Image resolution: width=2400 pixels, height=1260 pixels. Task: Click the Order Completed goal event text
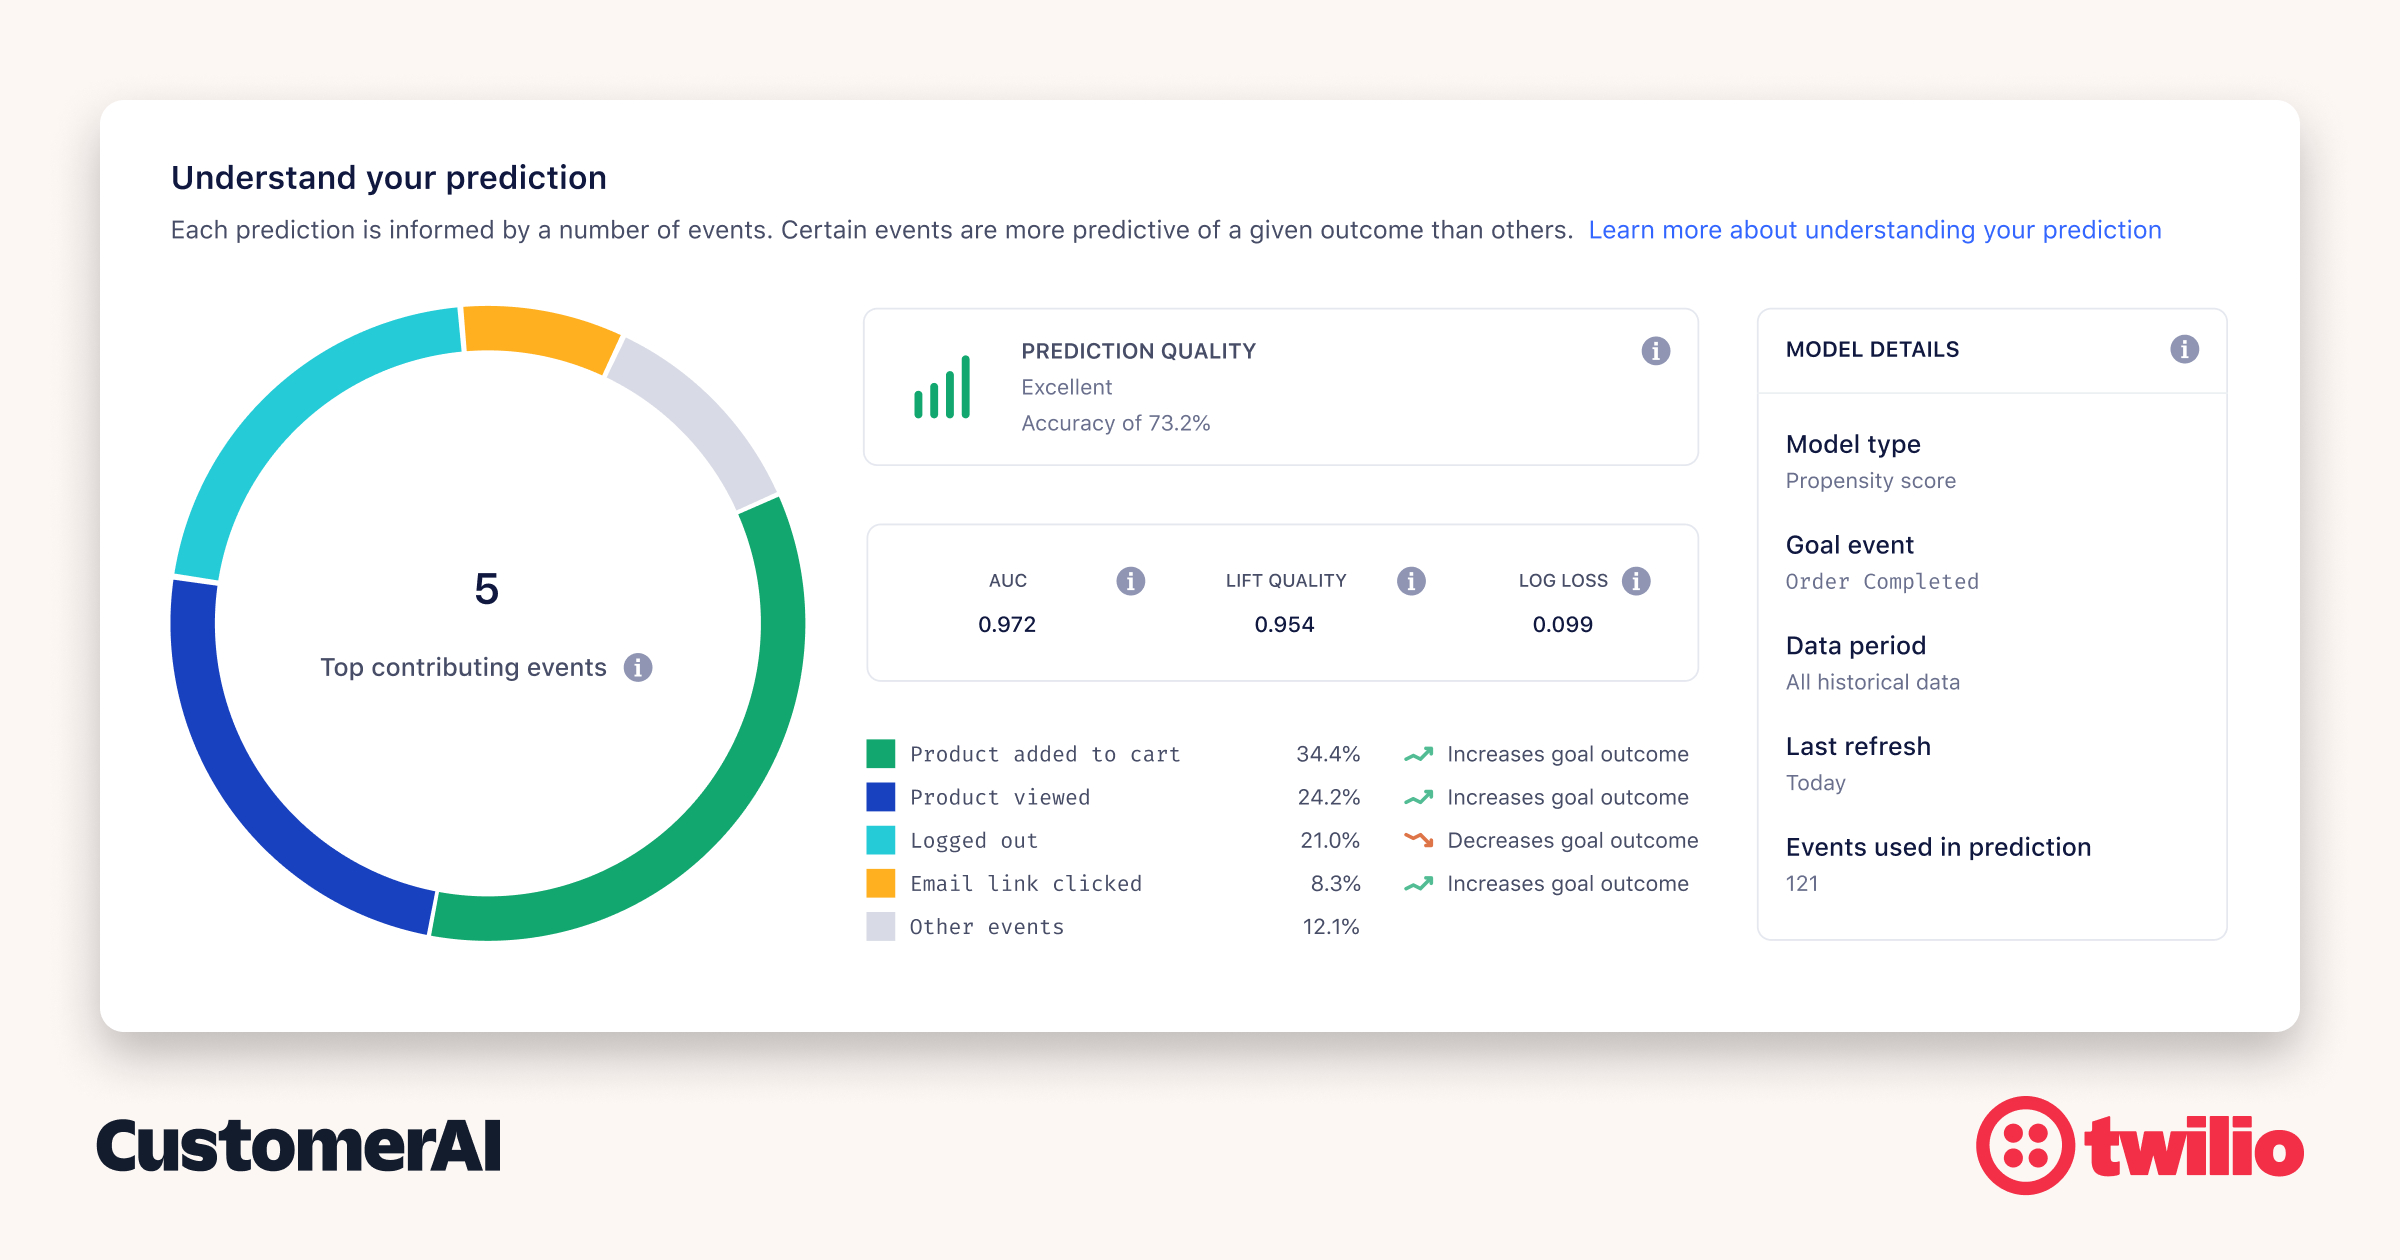(1882, 582)
